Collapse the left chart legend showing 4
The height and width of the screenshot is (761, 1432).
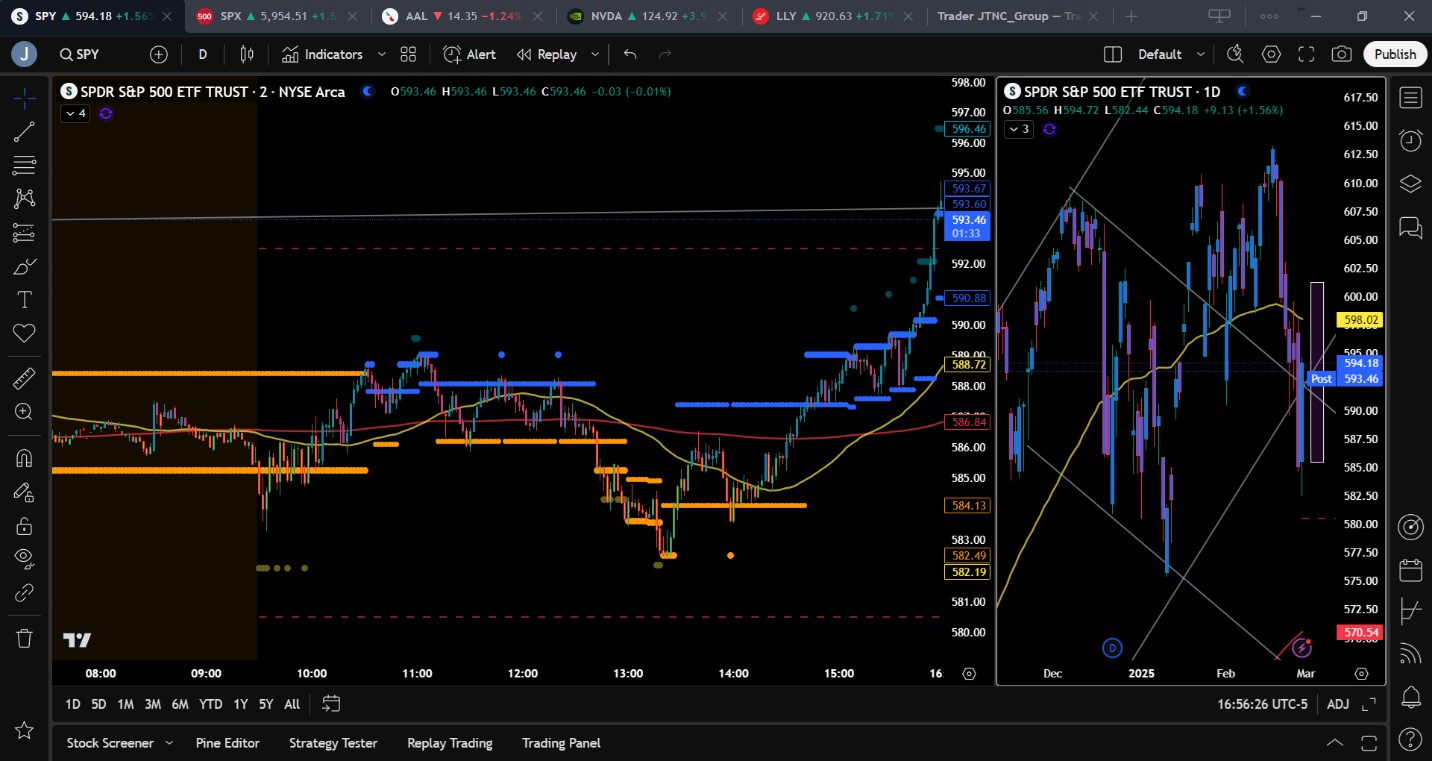[x=76, y=113]
